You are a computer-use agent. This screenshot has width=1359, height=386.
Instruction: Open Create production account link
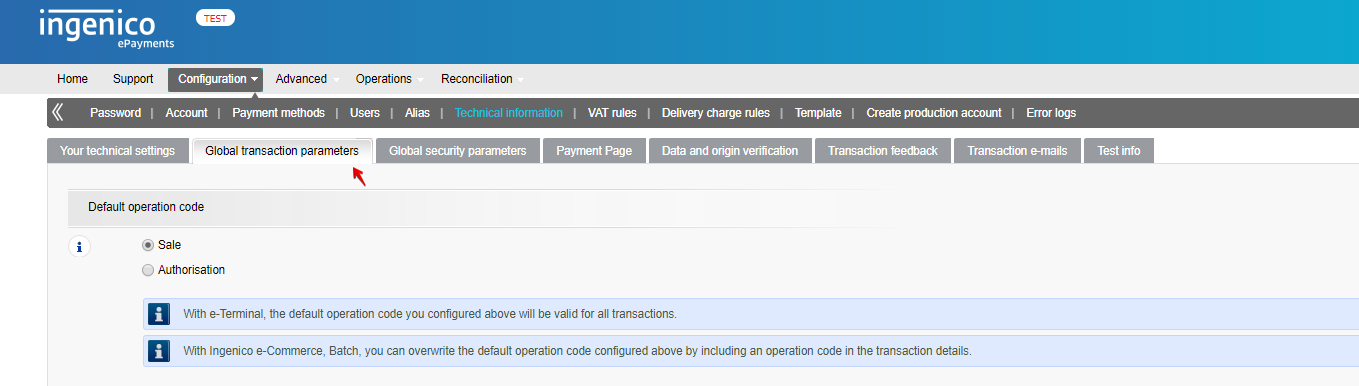tap(934, 113)
